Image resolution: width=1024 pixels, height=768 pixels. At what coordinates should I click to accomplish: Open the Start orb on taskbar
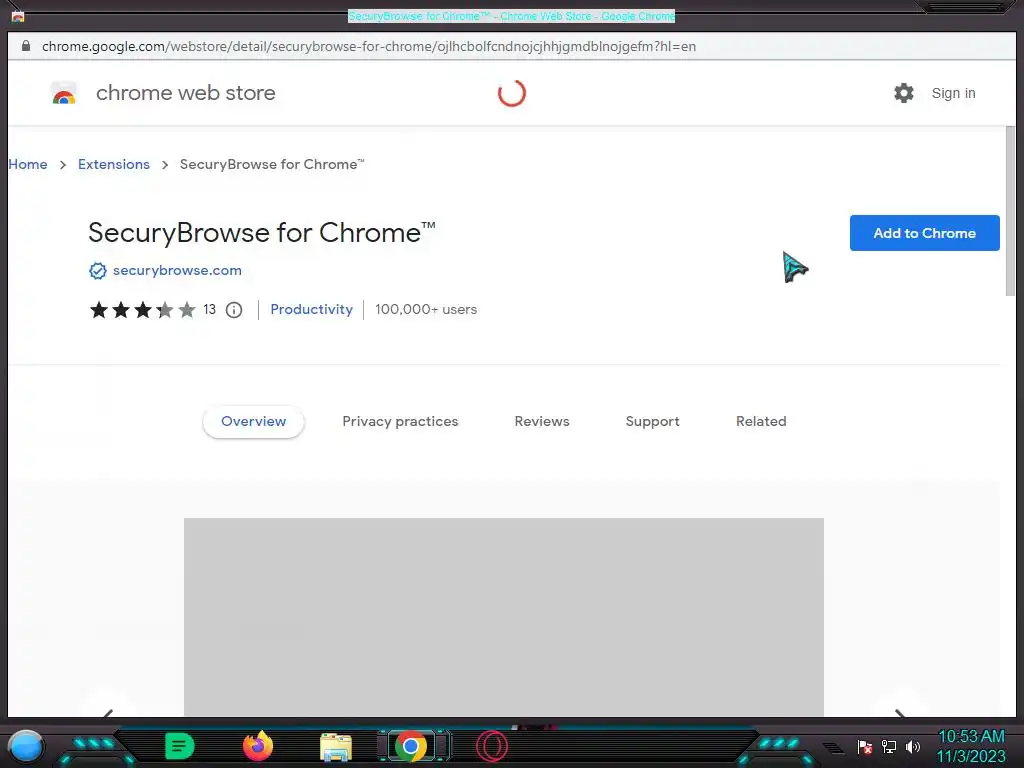click(x=26, y=746)
